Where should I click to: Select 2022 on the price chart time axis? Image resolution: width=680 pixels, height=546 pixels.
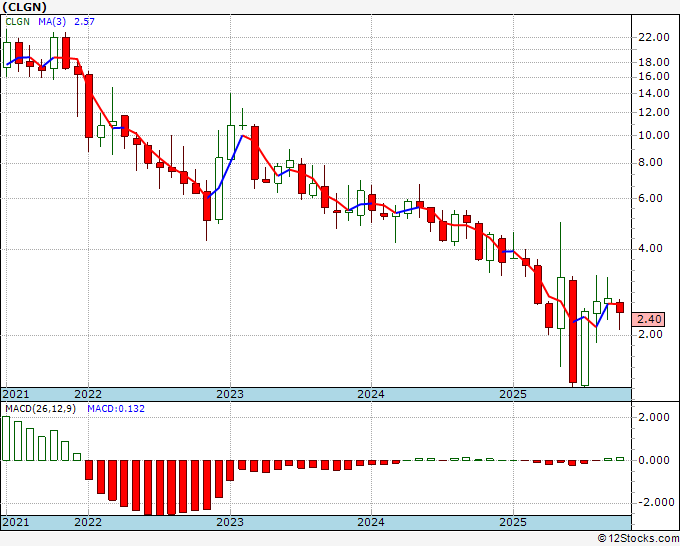click(88, 394)
